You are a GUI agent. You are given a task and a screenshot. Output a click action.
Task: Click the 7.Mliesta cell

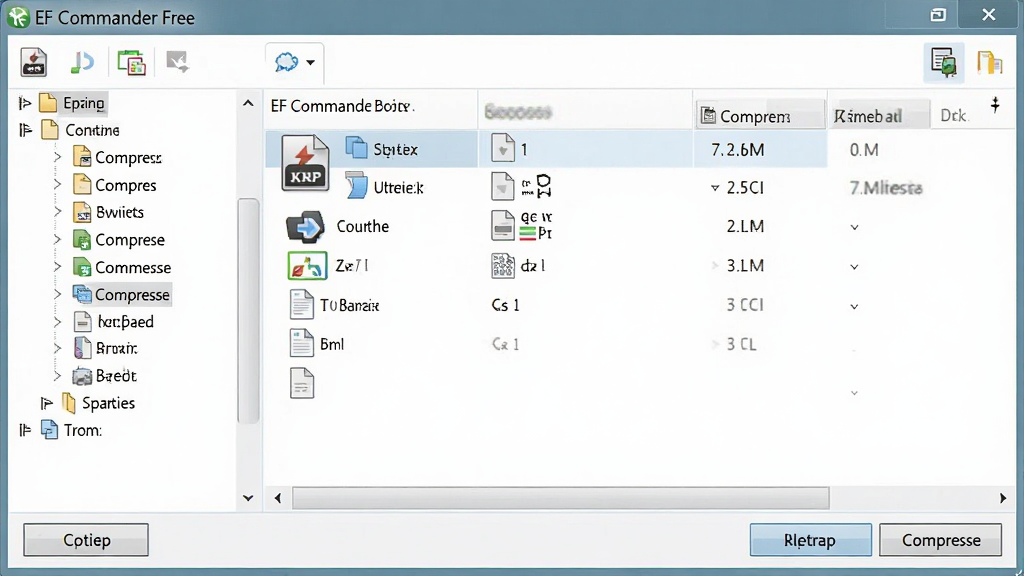tap(886, 188)
